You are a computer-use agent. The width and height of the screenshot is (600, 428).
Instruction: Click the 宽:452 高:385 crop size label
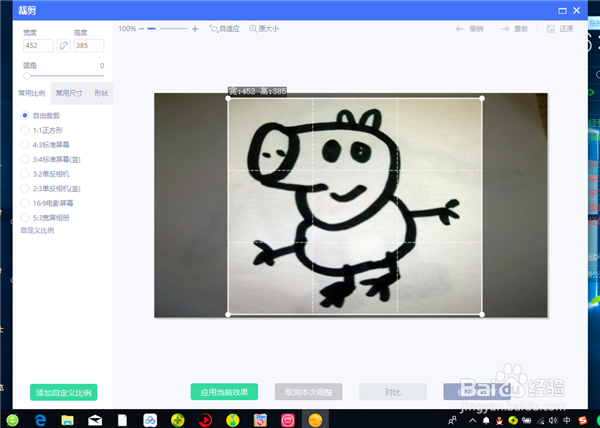[x=257, y=91]
